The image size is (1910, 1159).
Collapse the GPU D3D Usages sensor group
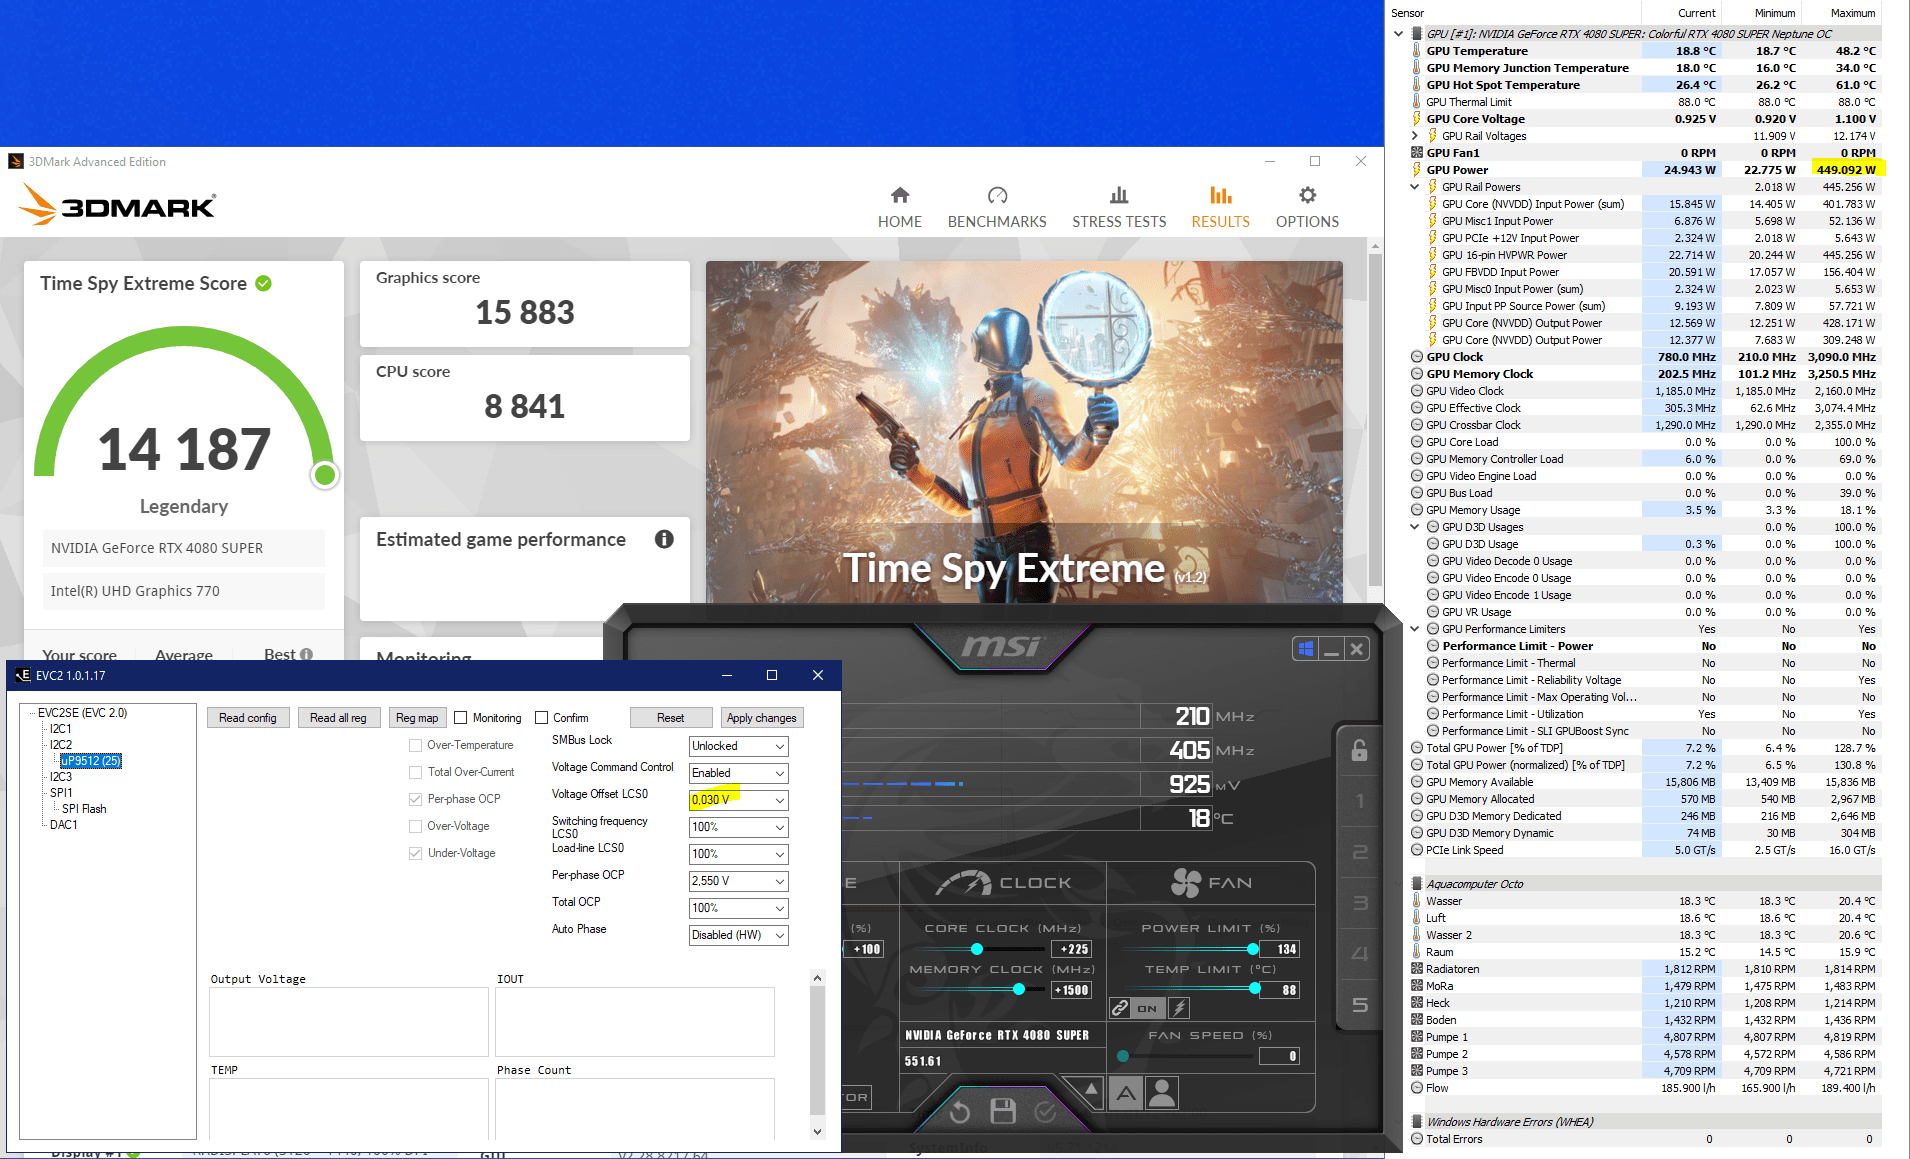click(x=1414, y=527)
